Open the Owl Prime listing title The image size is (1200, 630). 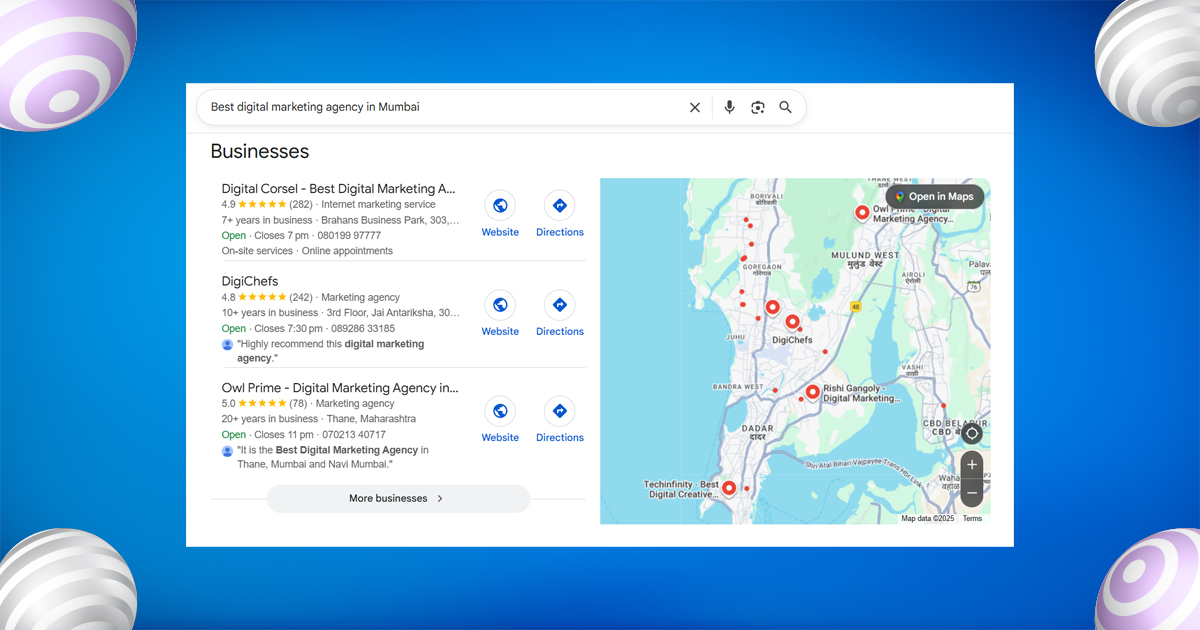(339, 387)
